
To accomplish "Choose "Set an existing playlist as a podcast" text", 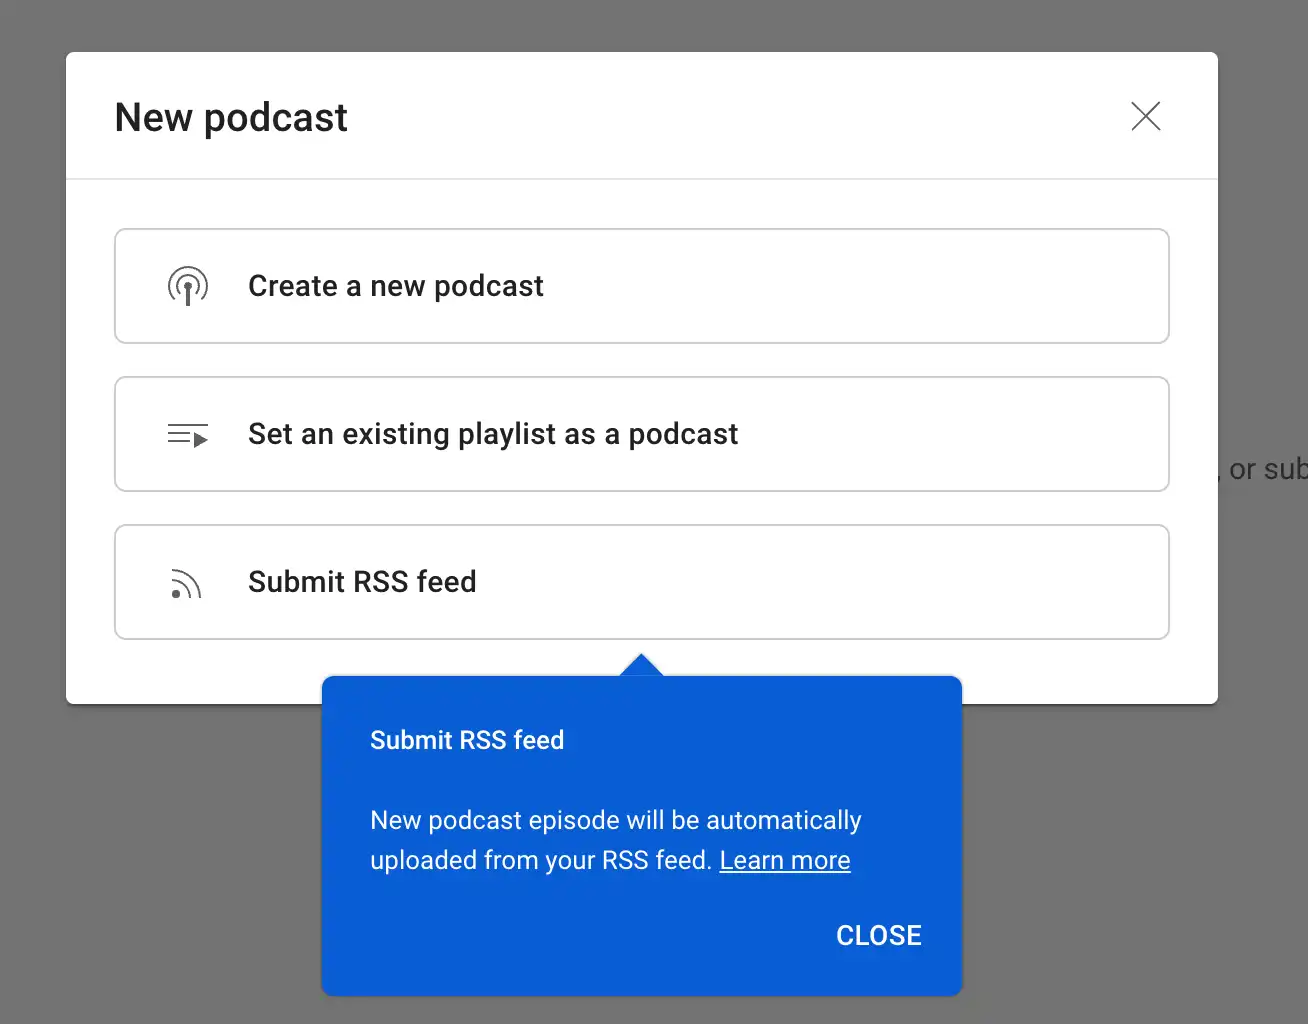I will click(493, 434).
